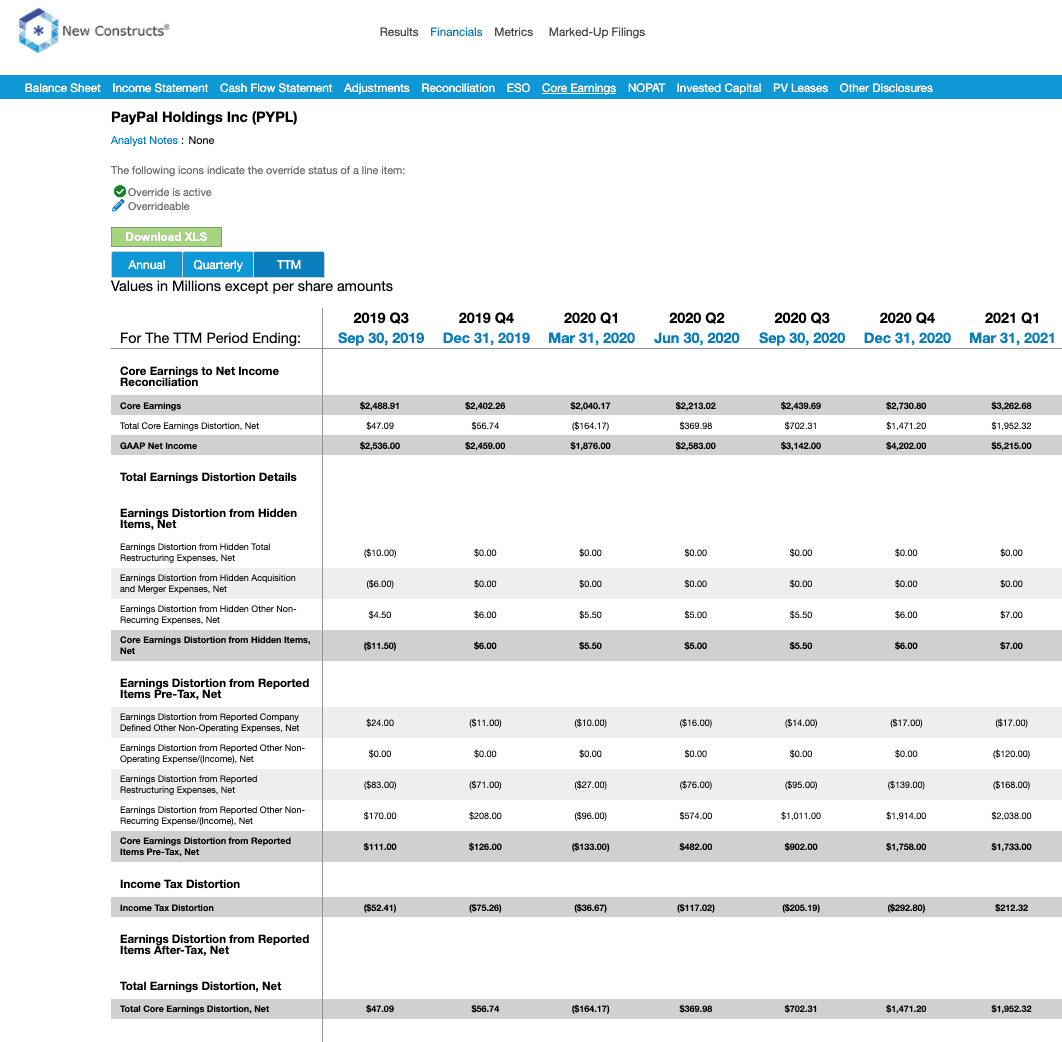The image size is (1062, 1042).
Task: Select the TTM period view
Action: pos(289,265)
